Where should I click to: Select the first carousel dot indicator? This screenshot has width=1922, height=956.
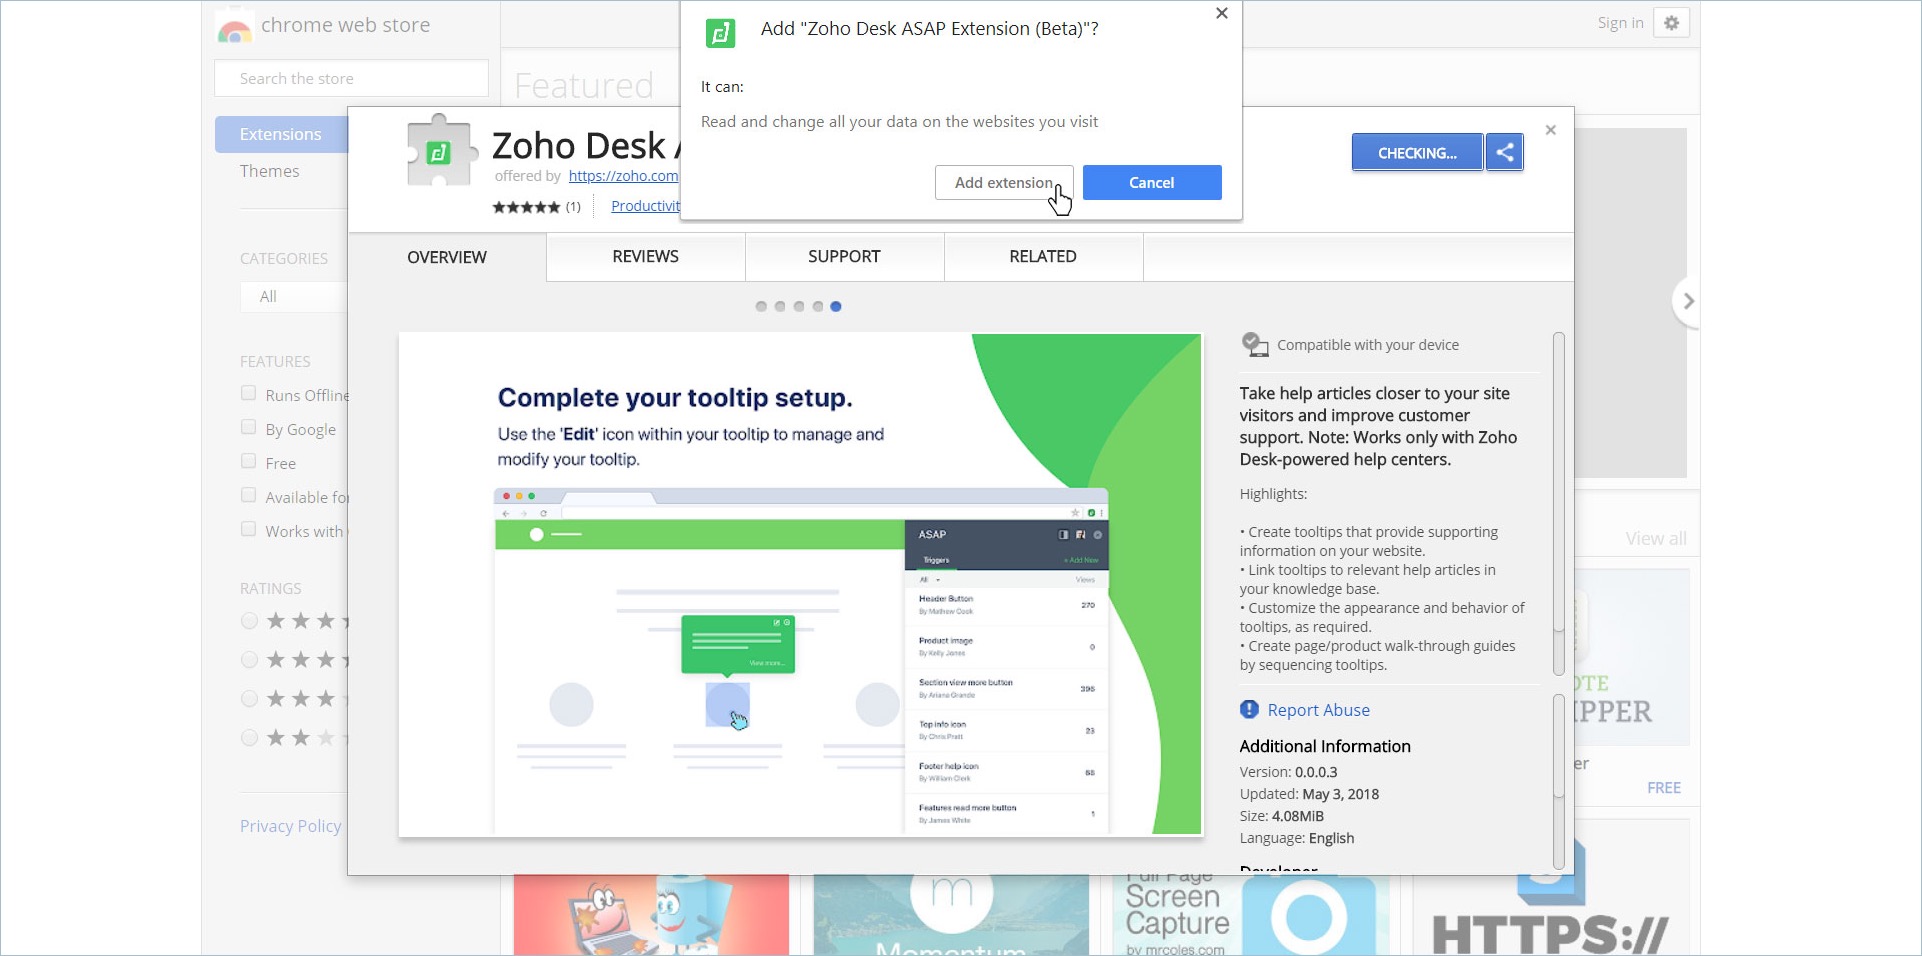tap(761, 307)
